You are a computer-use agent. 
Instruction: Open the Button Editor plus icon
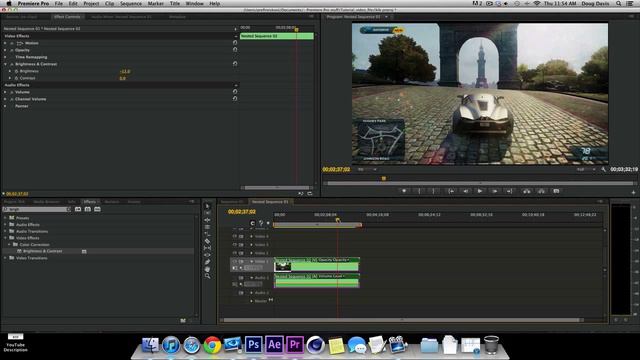[633, 192]
